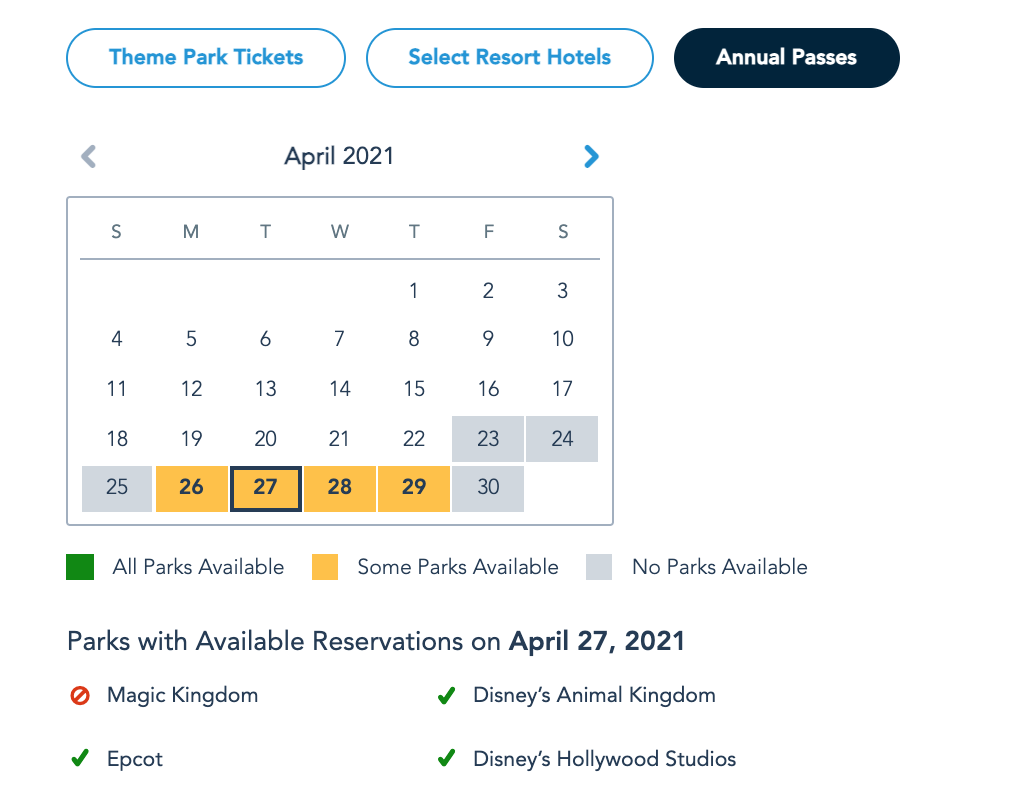Click unavailable date April 23

[x=488, y=438]
